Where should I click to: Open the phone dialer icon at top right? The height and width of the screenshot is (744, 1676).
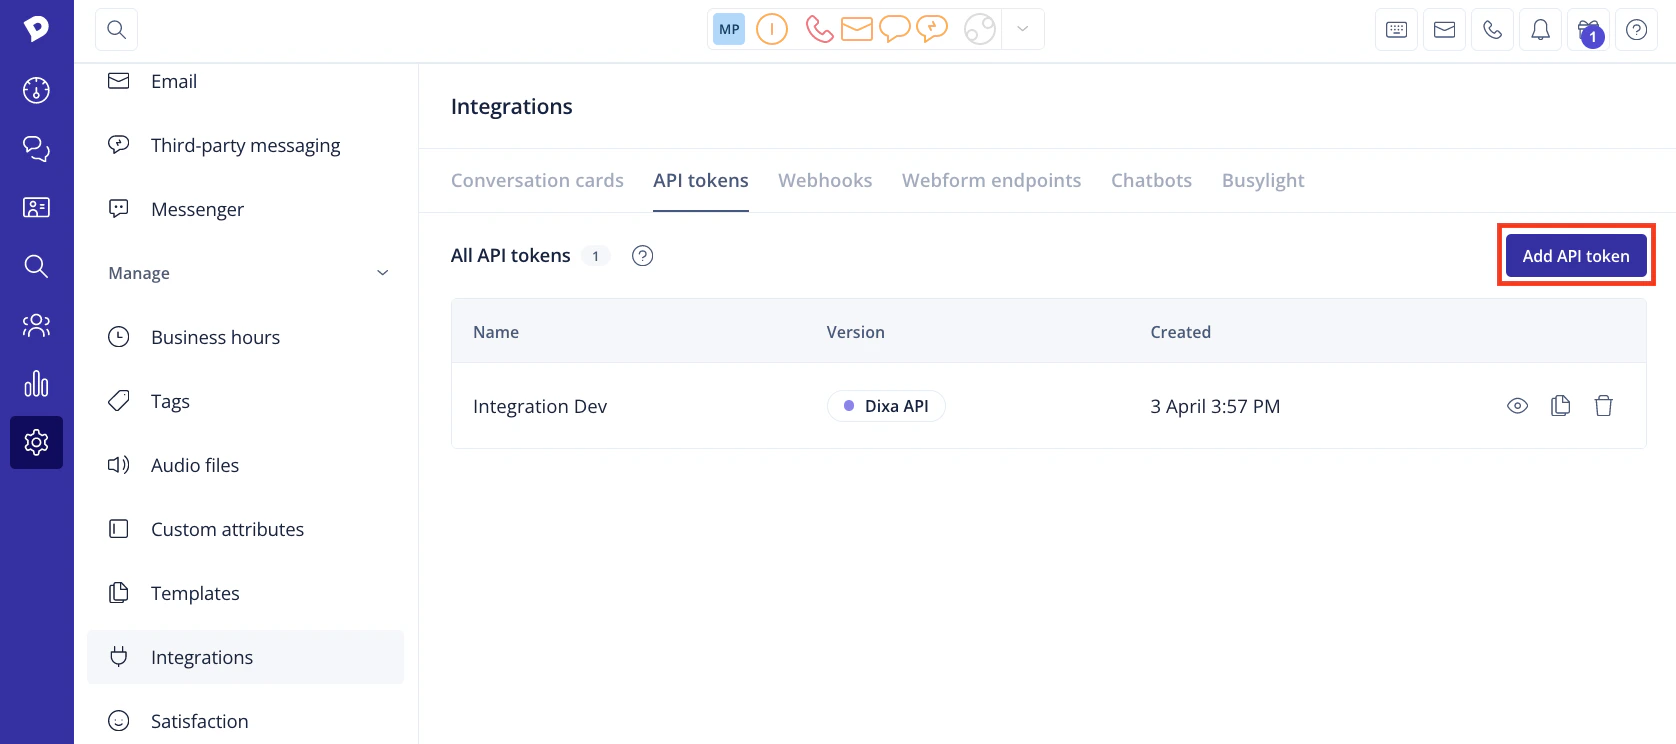coord(1493,30)
